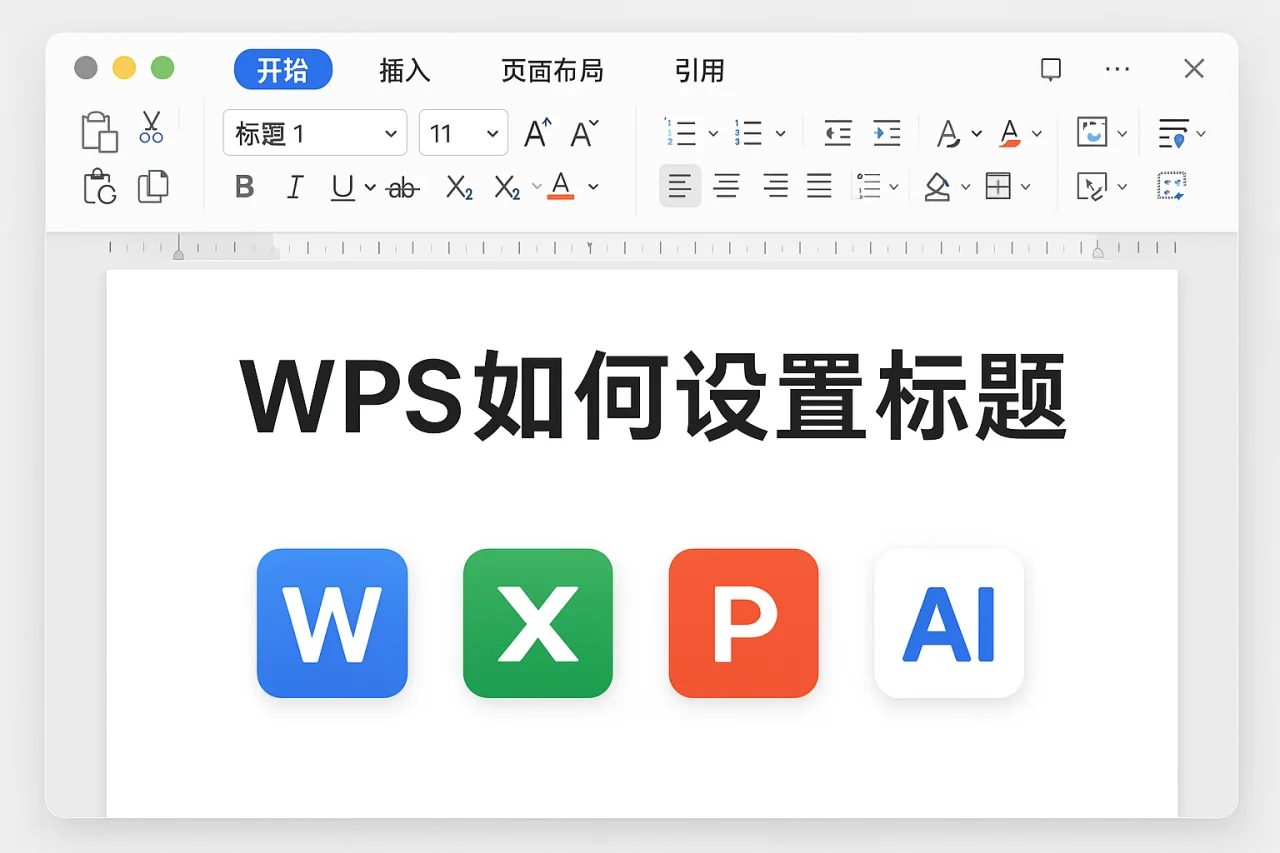Open the 页面布局 tab
The width and height of the screenshot is (1280, 853).
pos(552,71)
